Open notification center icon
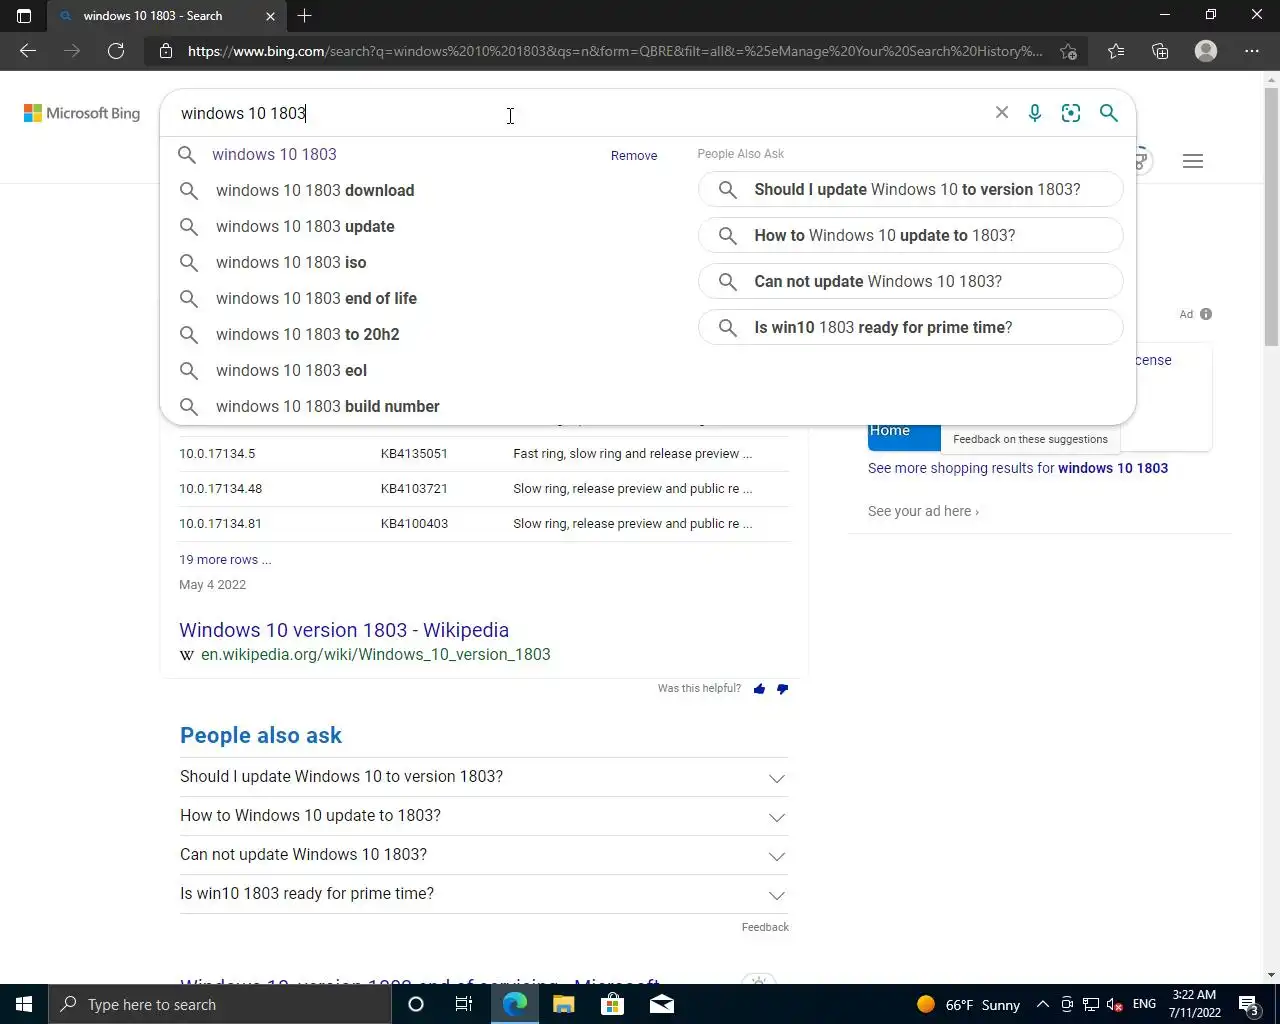This screenshot has width=1280, height=1024. (x=1249, y=1004)
